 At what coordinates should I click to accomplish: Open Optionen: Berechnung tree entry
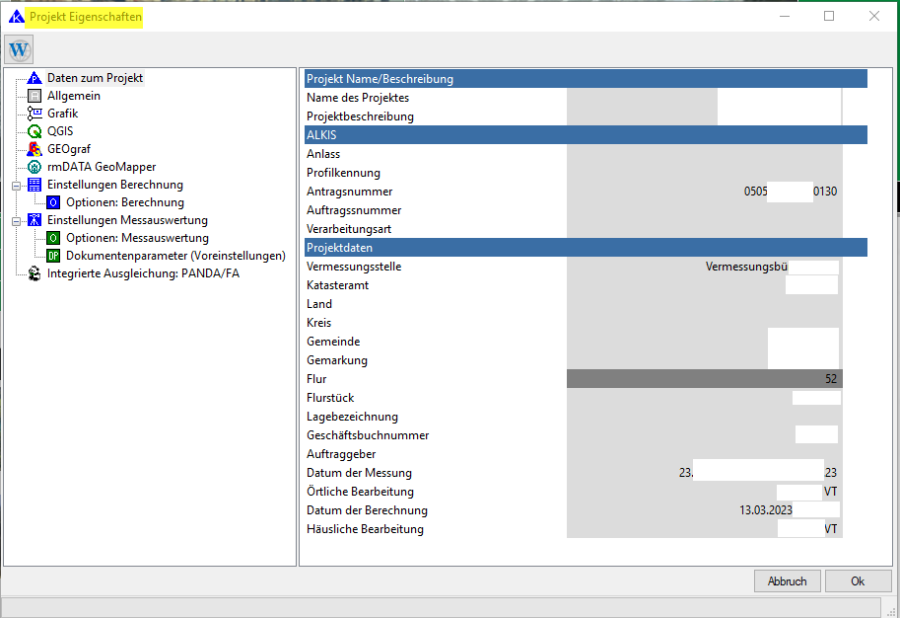pos(125,203)
